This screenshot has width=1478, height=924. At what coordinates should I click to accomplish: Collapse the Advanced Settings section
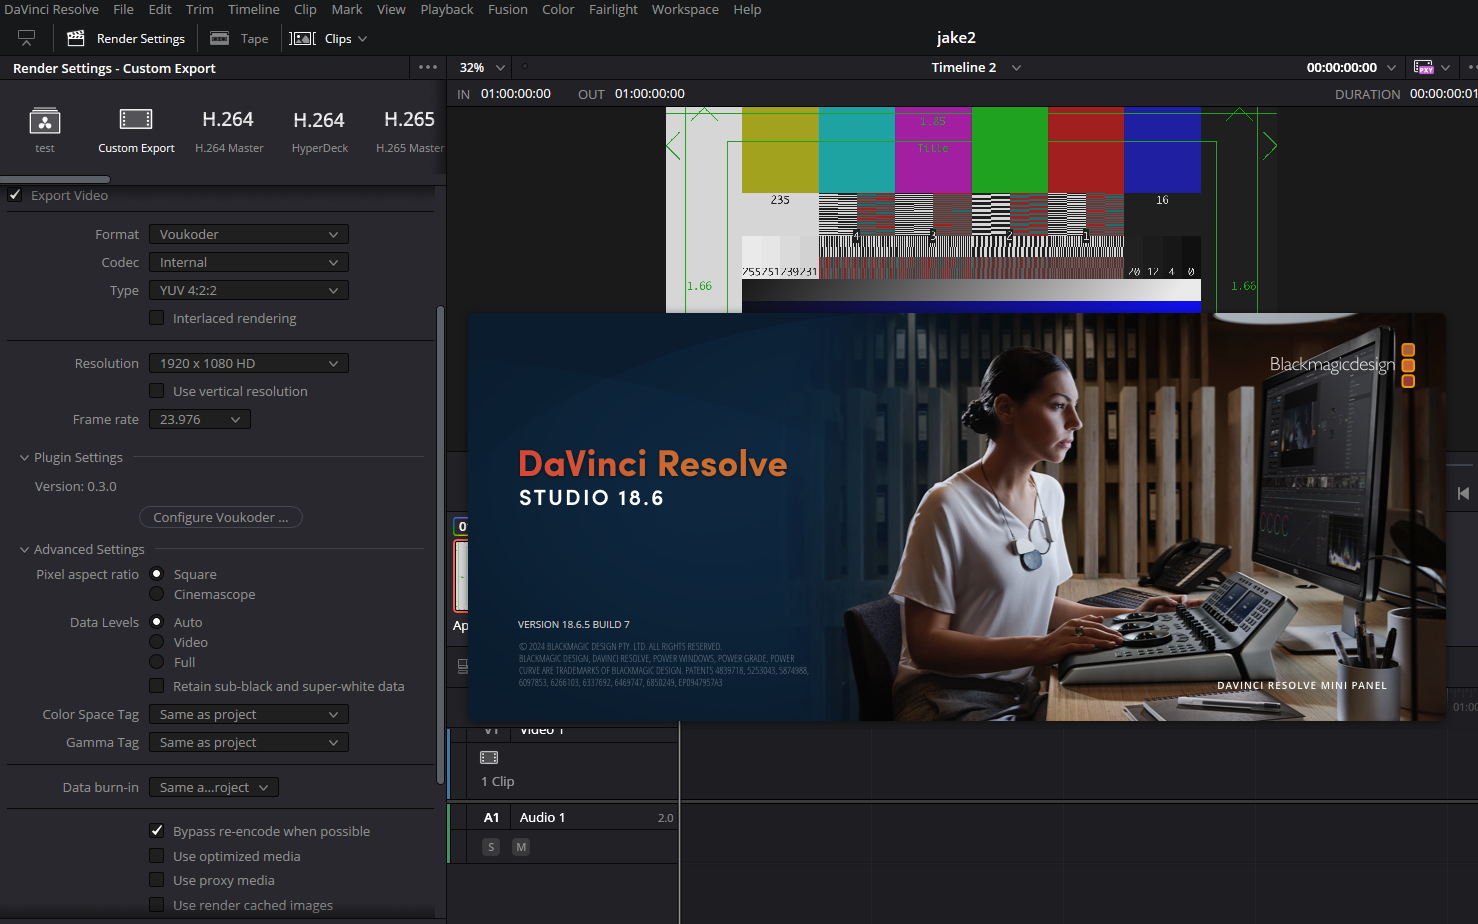coord(24,549)
